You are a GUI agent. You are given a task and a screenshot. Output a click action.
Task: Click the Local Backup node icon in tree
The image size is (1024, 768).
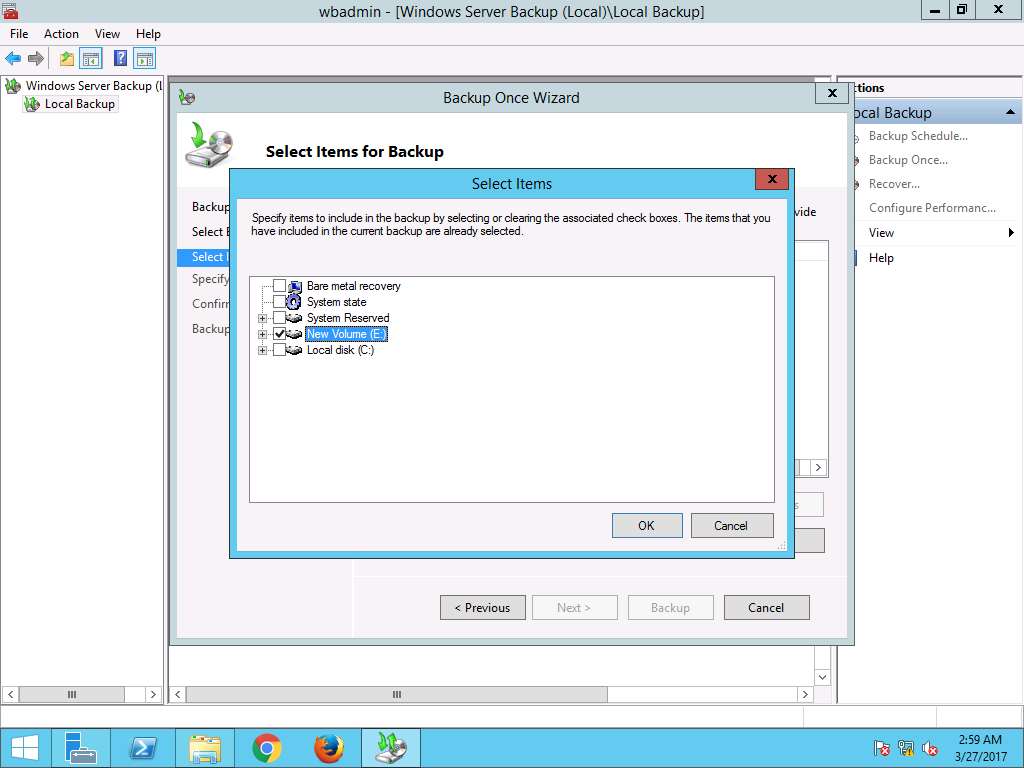31,104
